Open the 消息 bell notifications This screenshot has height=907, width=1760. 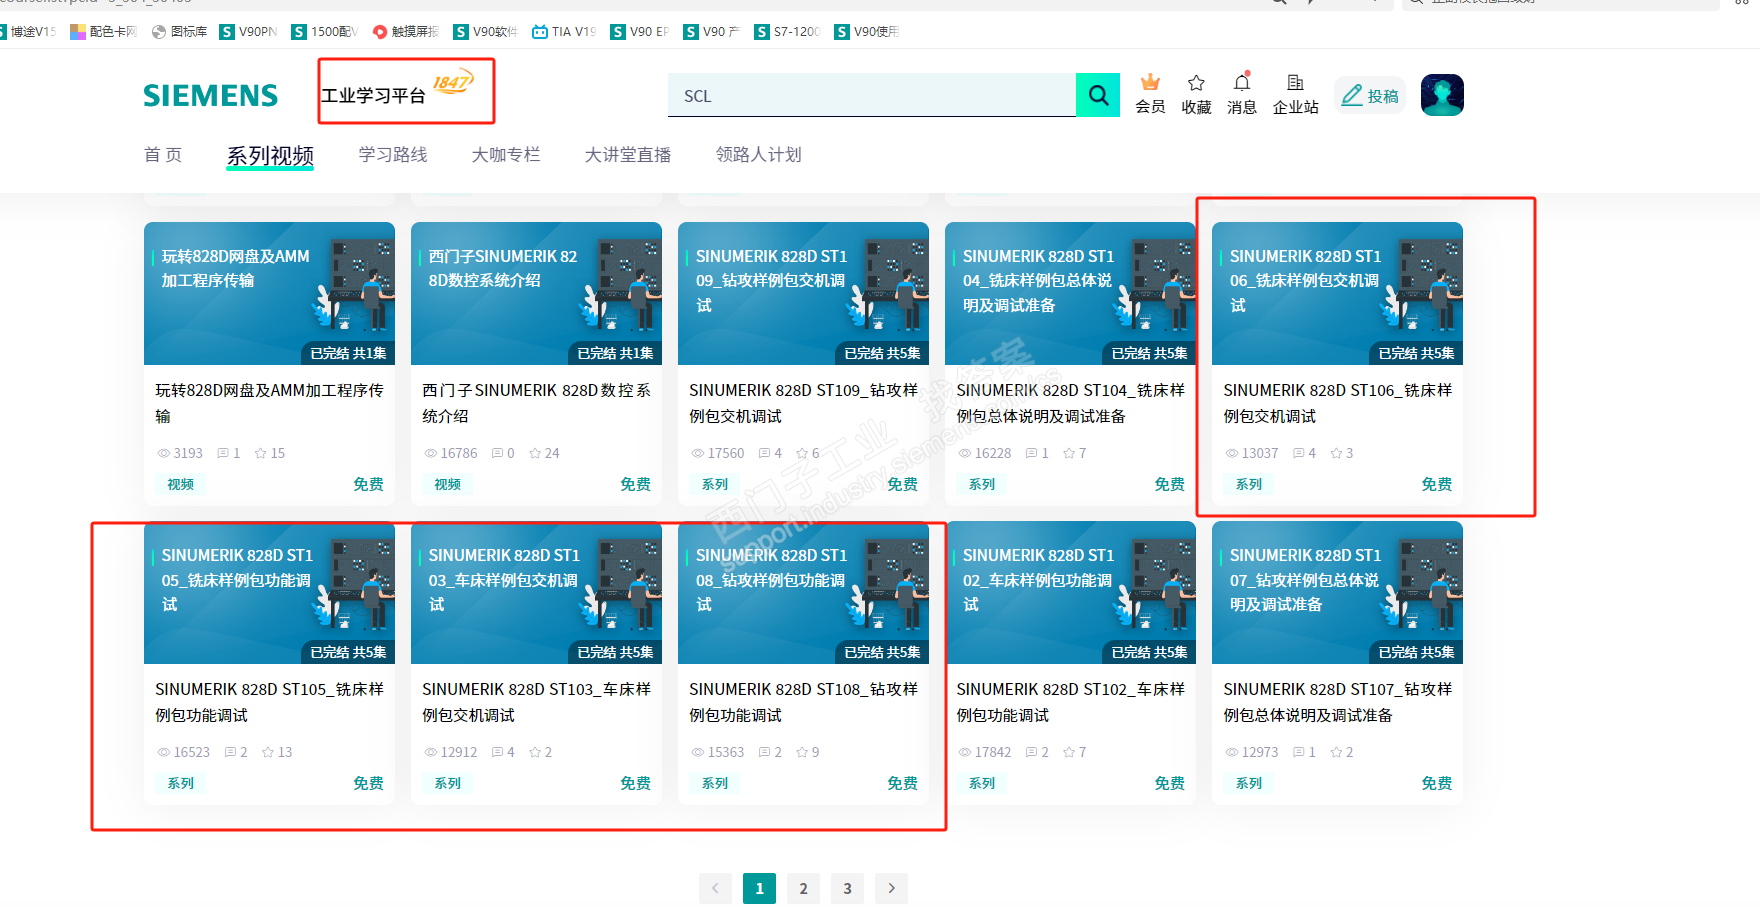(x=1242, y=94)
